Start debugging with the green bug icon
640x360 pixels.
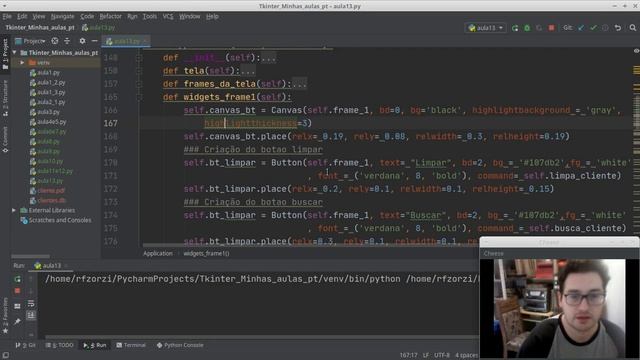(x=527, y=28)
